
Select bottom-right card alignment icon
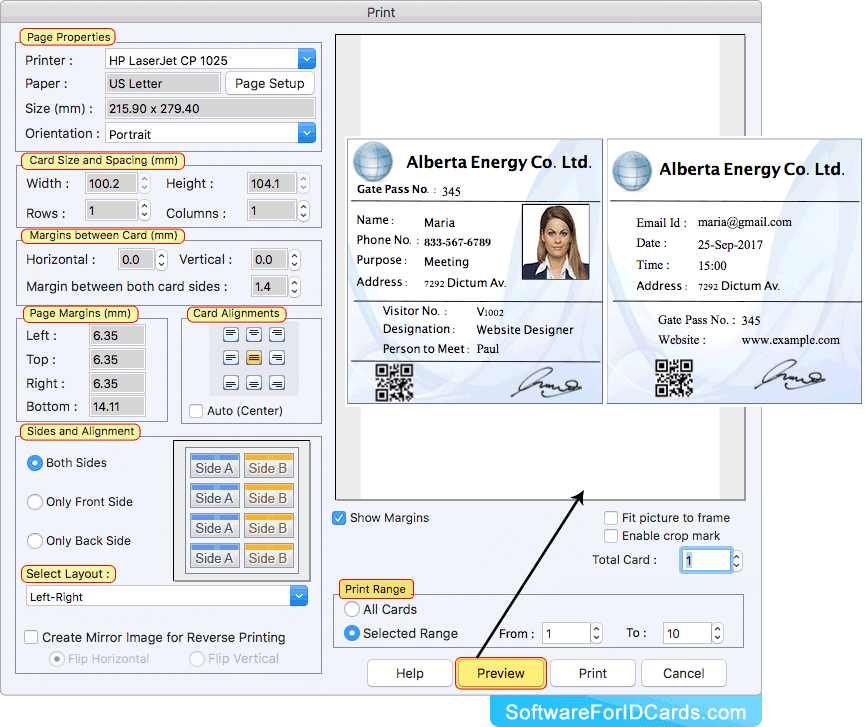click(x=277, y=382)
